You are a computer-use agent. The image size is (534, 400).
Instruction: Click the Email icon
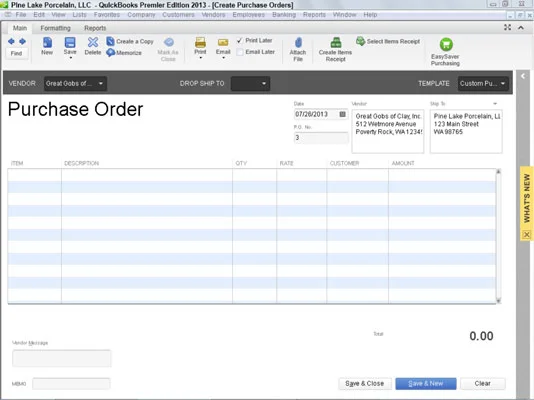click(223, 43)
